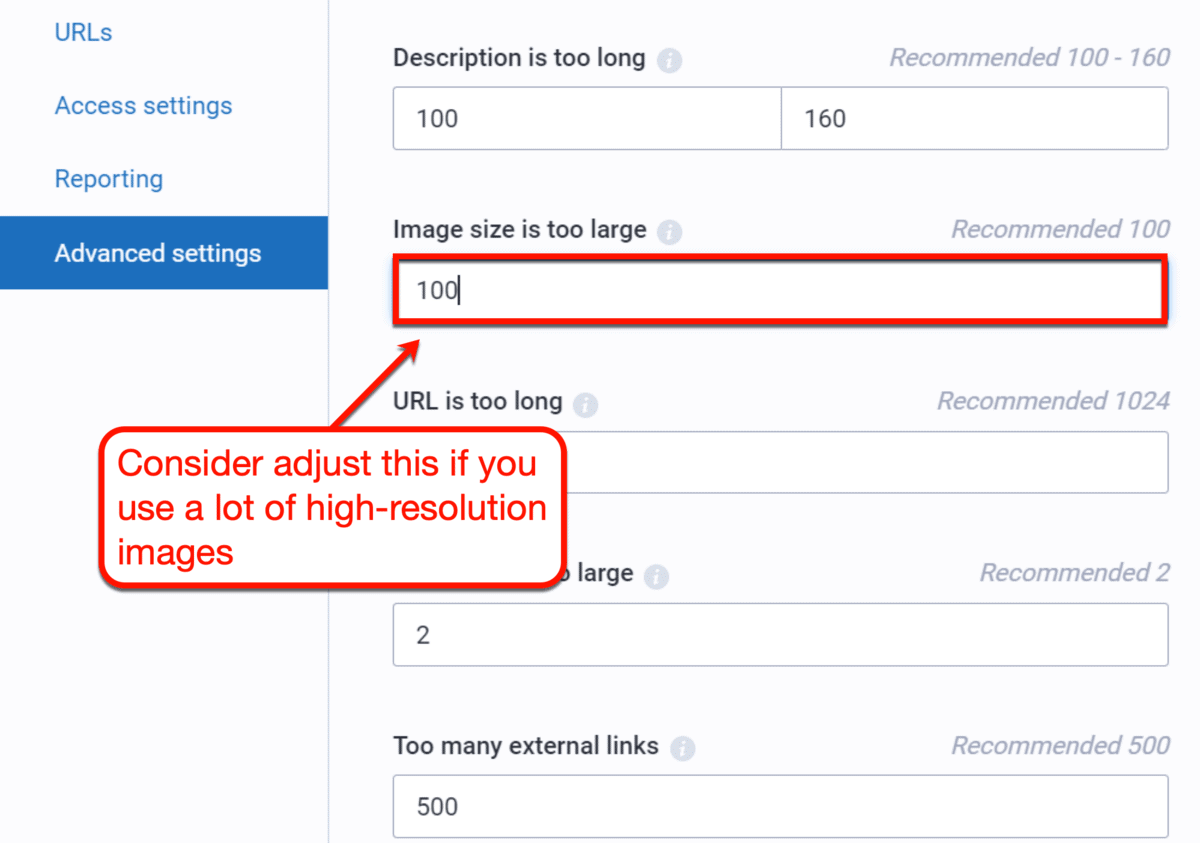
Task: Click the "100" minimum description length field
Action: click(x=585, y=118)
